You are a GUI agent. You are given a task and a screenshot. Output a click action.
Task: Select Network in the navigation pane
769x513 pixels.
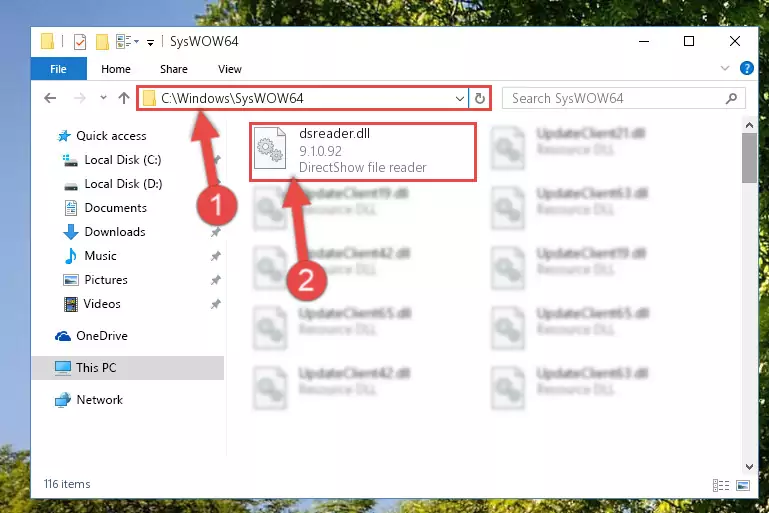point(100,400)
